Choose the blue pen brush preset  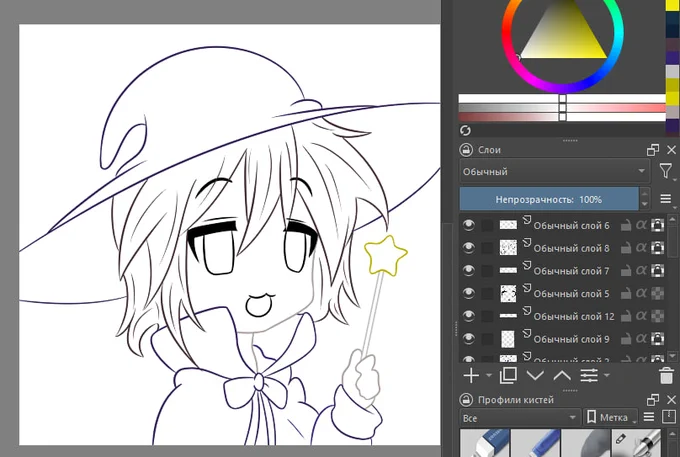coord(535,443)
